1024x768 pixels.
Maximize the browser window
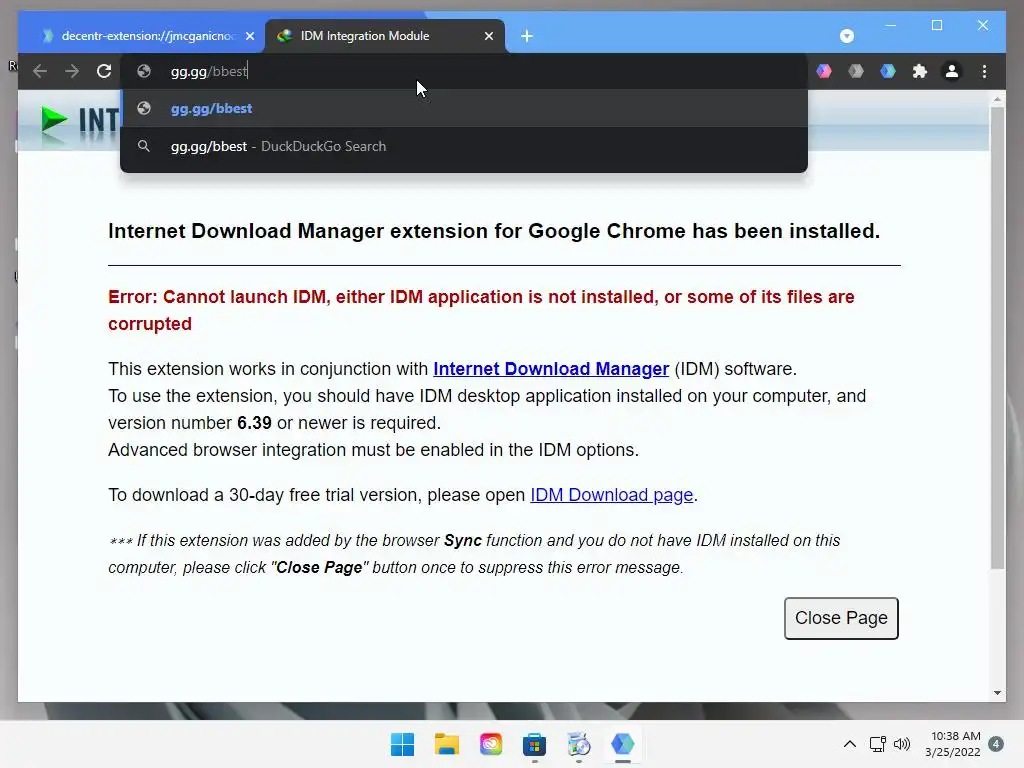[937, 25]
